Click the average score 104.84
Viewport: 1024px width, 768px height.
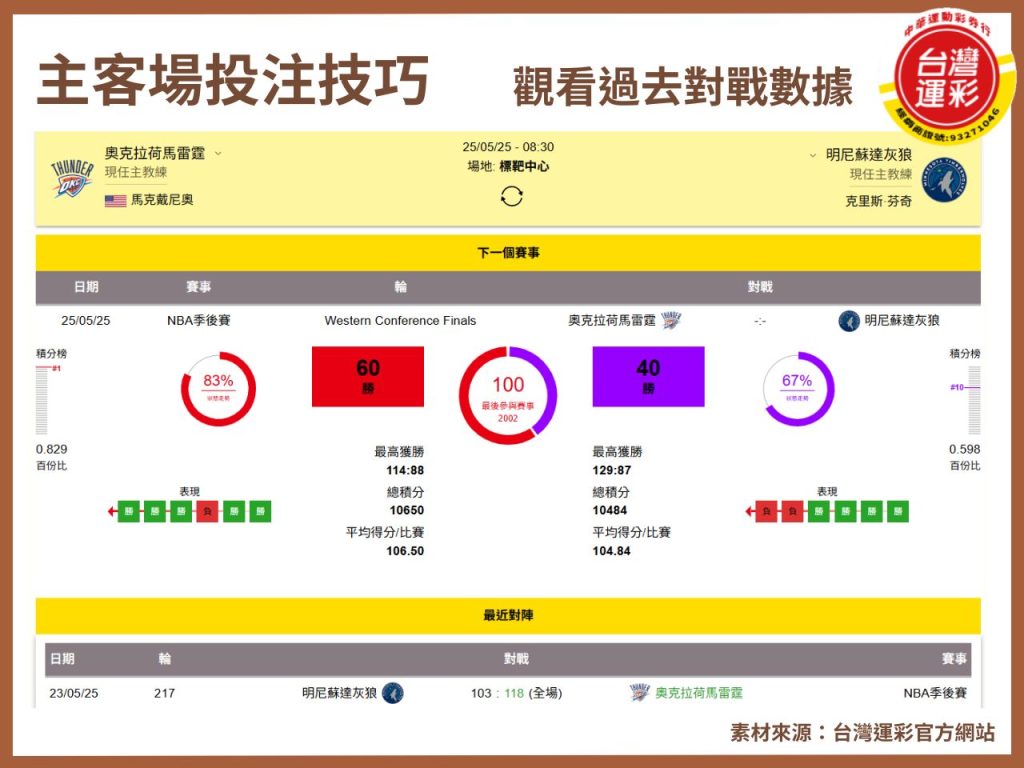click(612, 551)
